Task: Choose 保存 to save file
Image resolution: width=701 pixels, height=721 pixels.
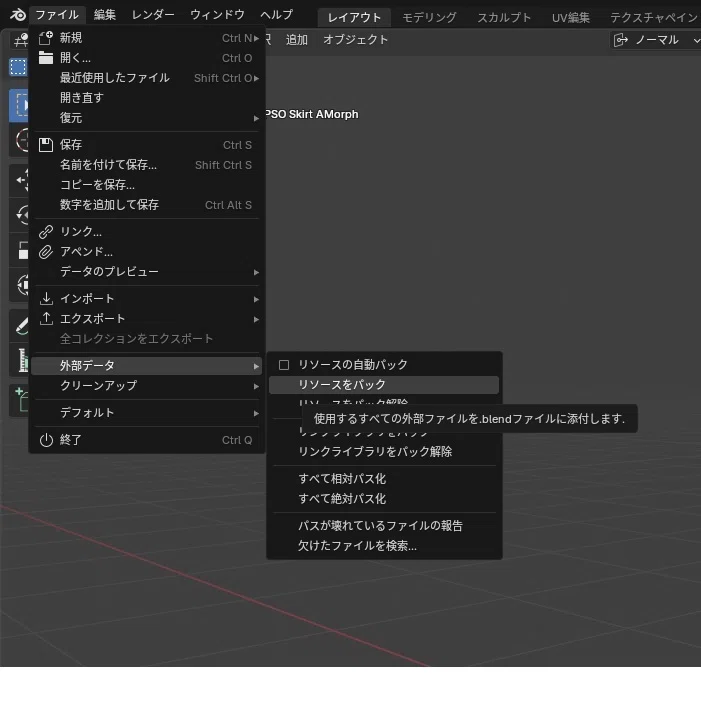Action: pos(147,145)
